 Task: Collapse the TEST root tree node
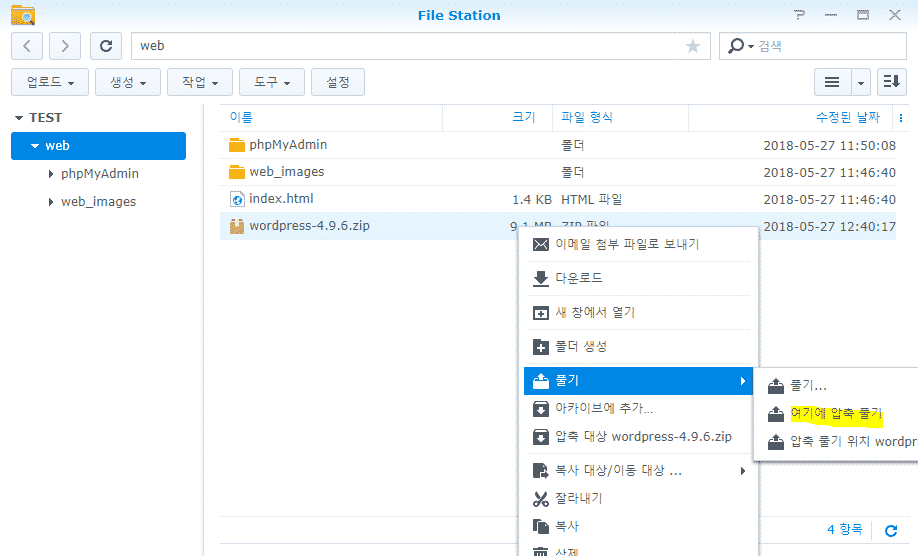19,118
